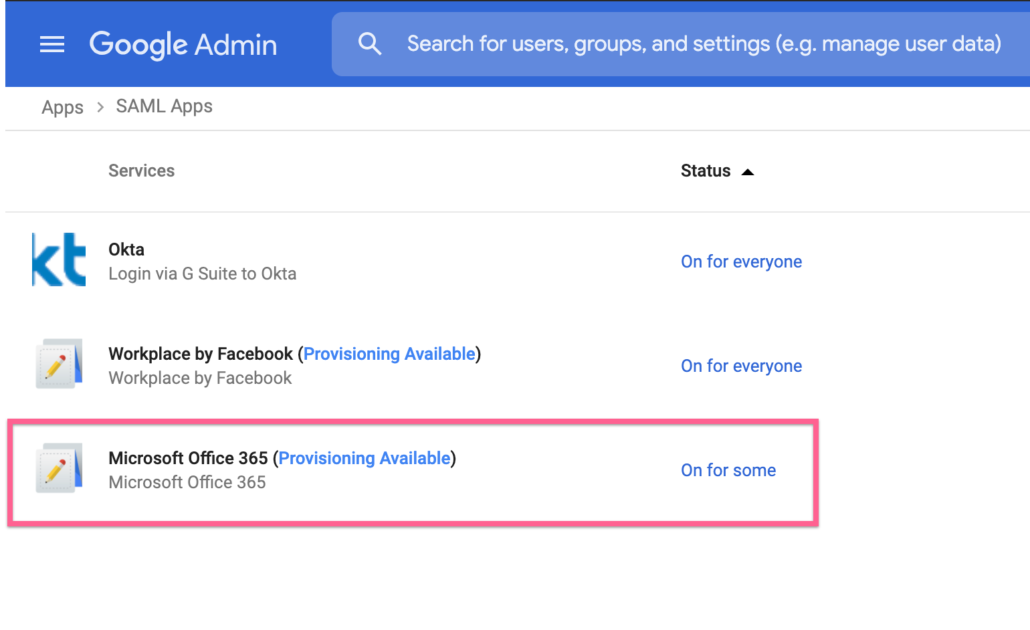Click the Microsoft Office 365 app icon
The width and height of the screenshot is (1030, 630).
[x=59, y=468]
